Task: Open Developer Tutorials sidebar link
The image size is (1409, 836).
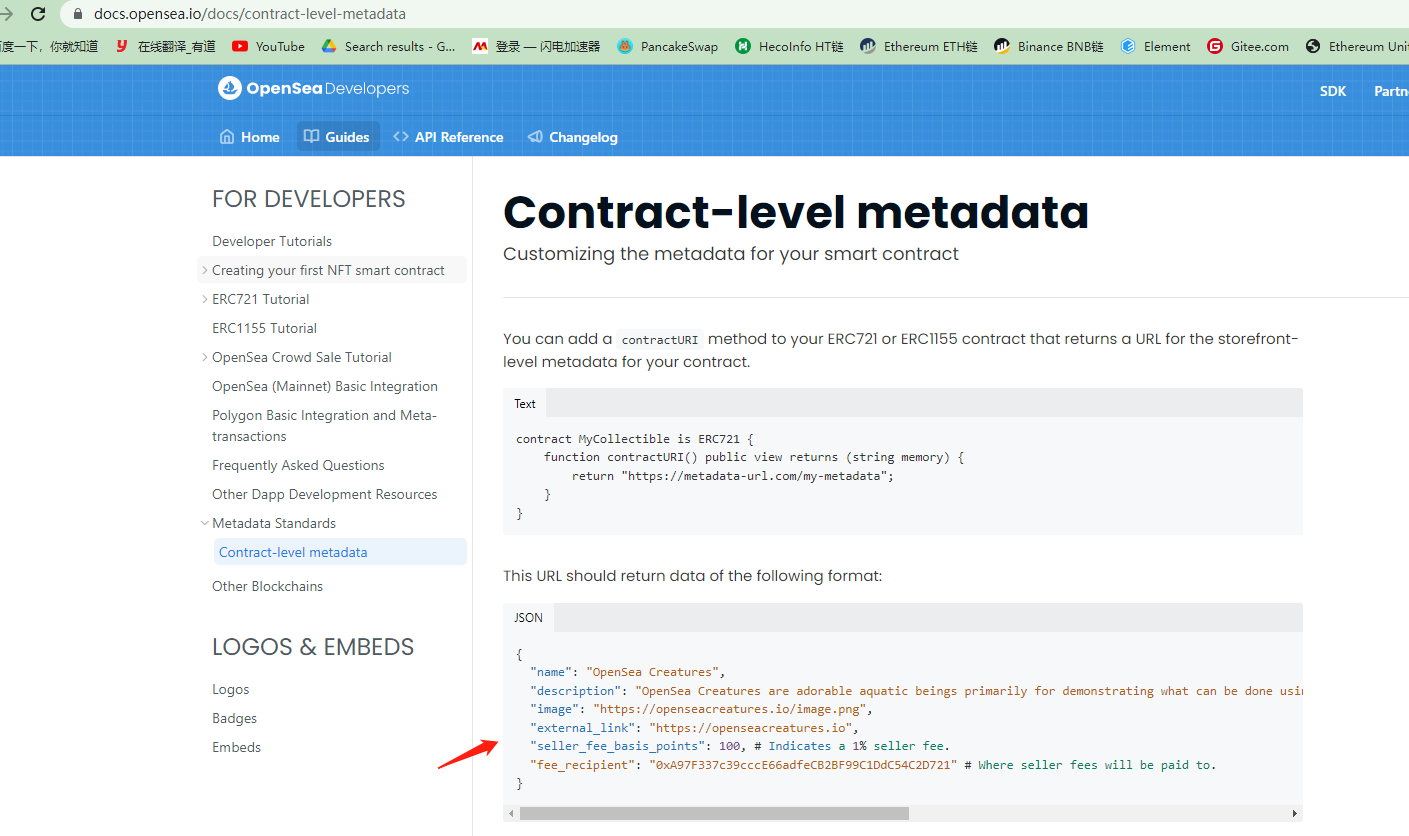Action: pos(272,241)
